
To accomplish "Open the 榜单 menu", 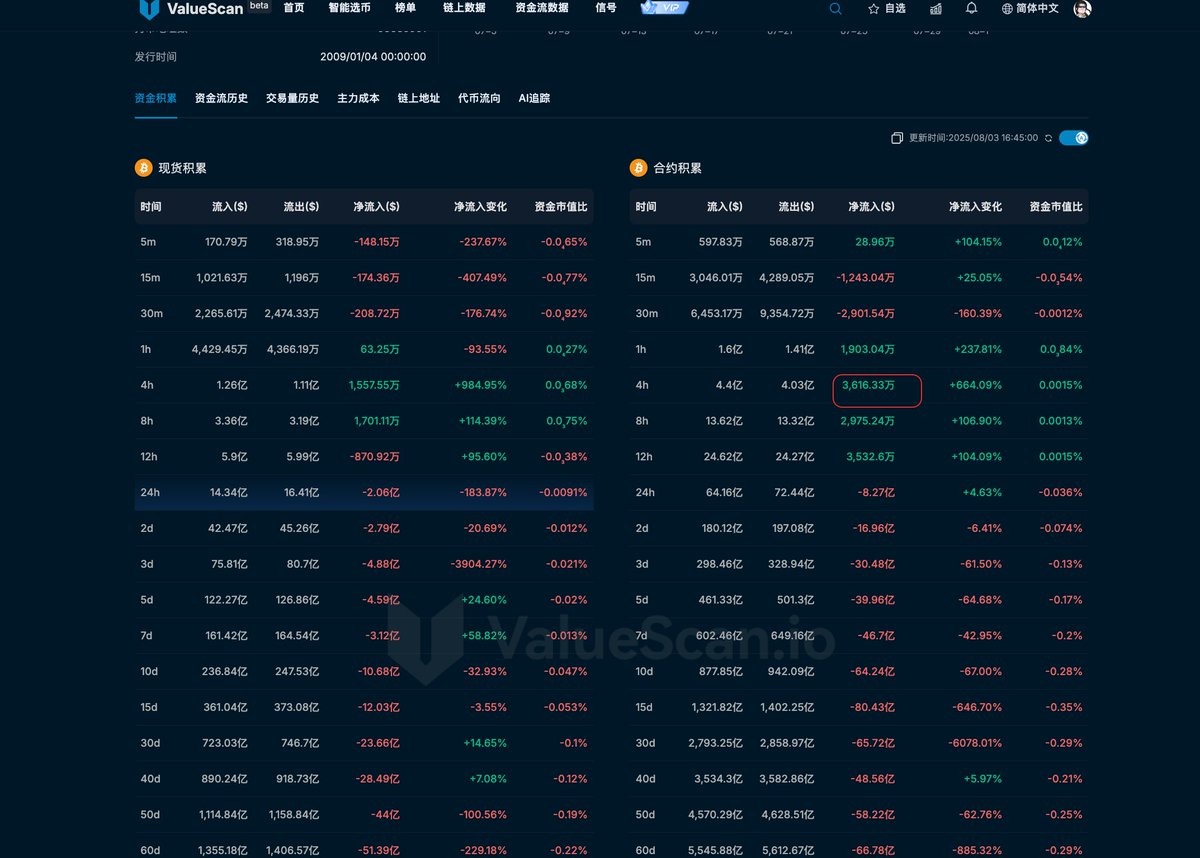I will pos(406,8).
